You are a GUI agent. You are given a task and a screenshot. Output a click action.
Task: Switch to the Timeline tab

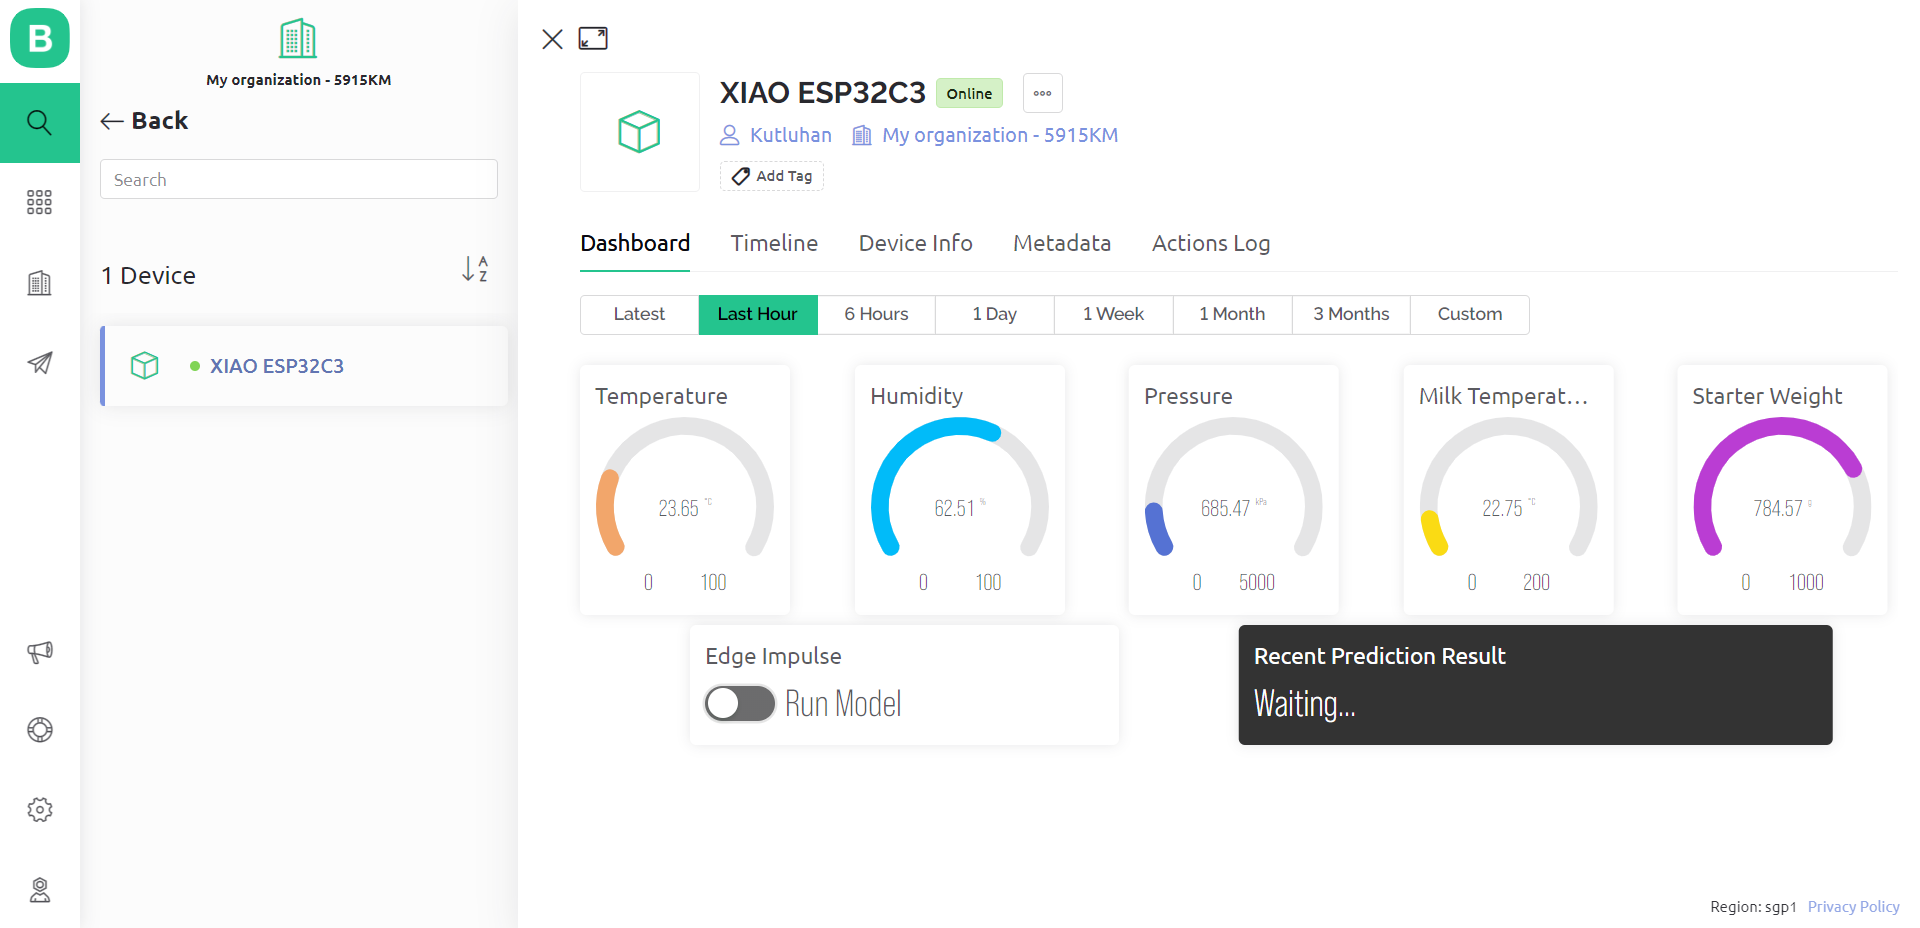pos(774,243)
